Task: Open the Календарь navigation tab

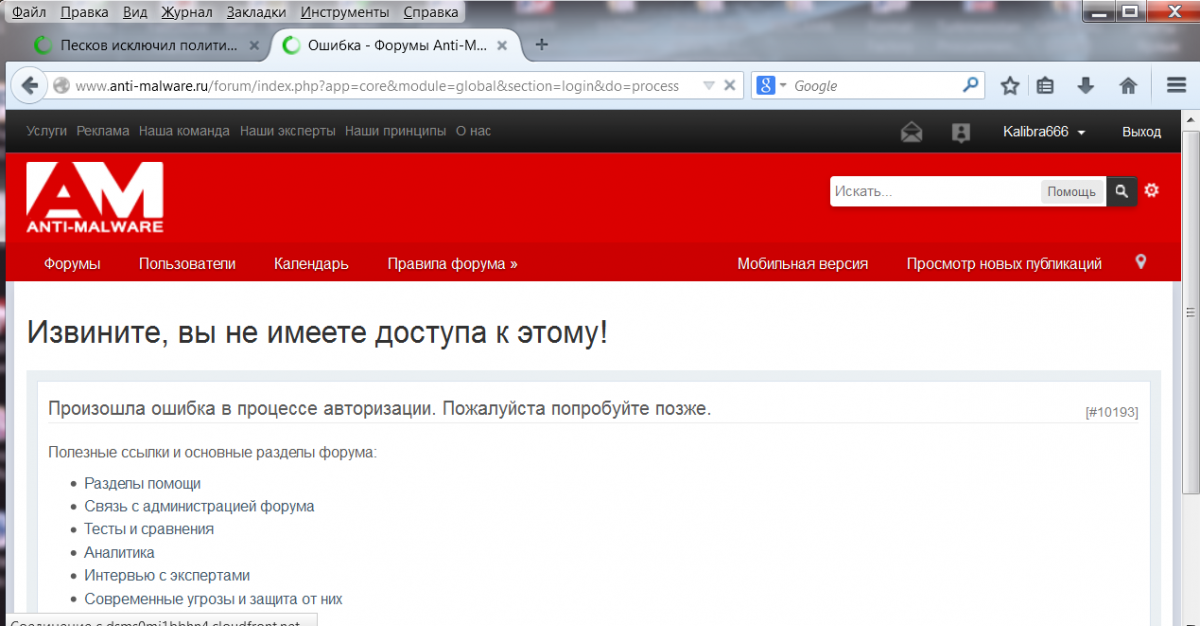Action: 311,264
